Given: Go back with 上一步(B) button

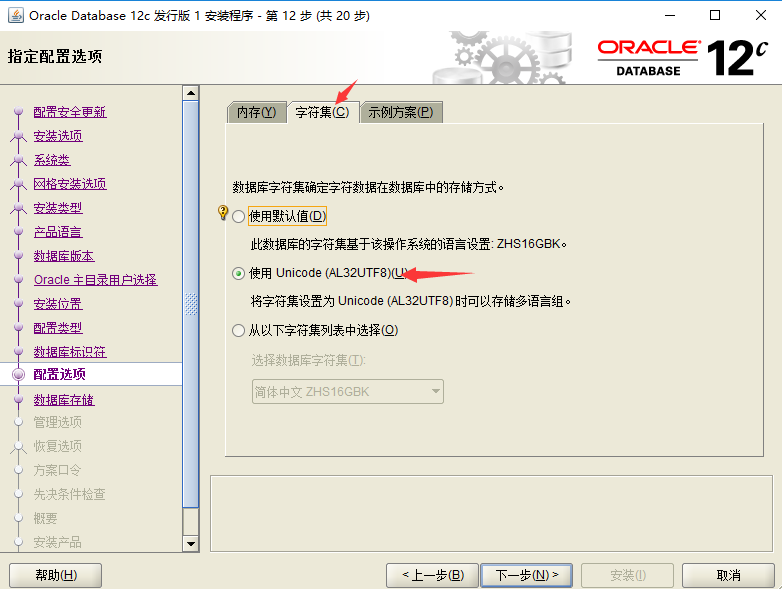Looking at the screenshot, I should (432, 576).
